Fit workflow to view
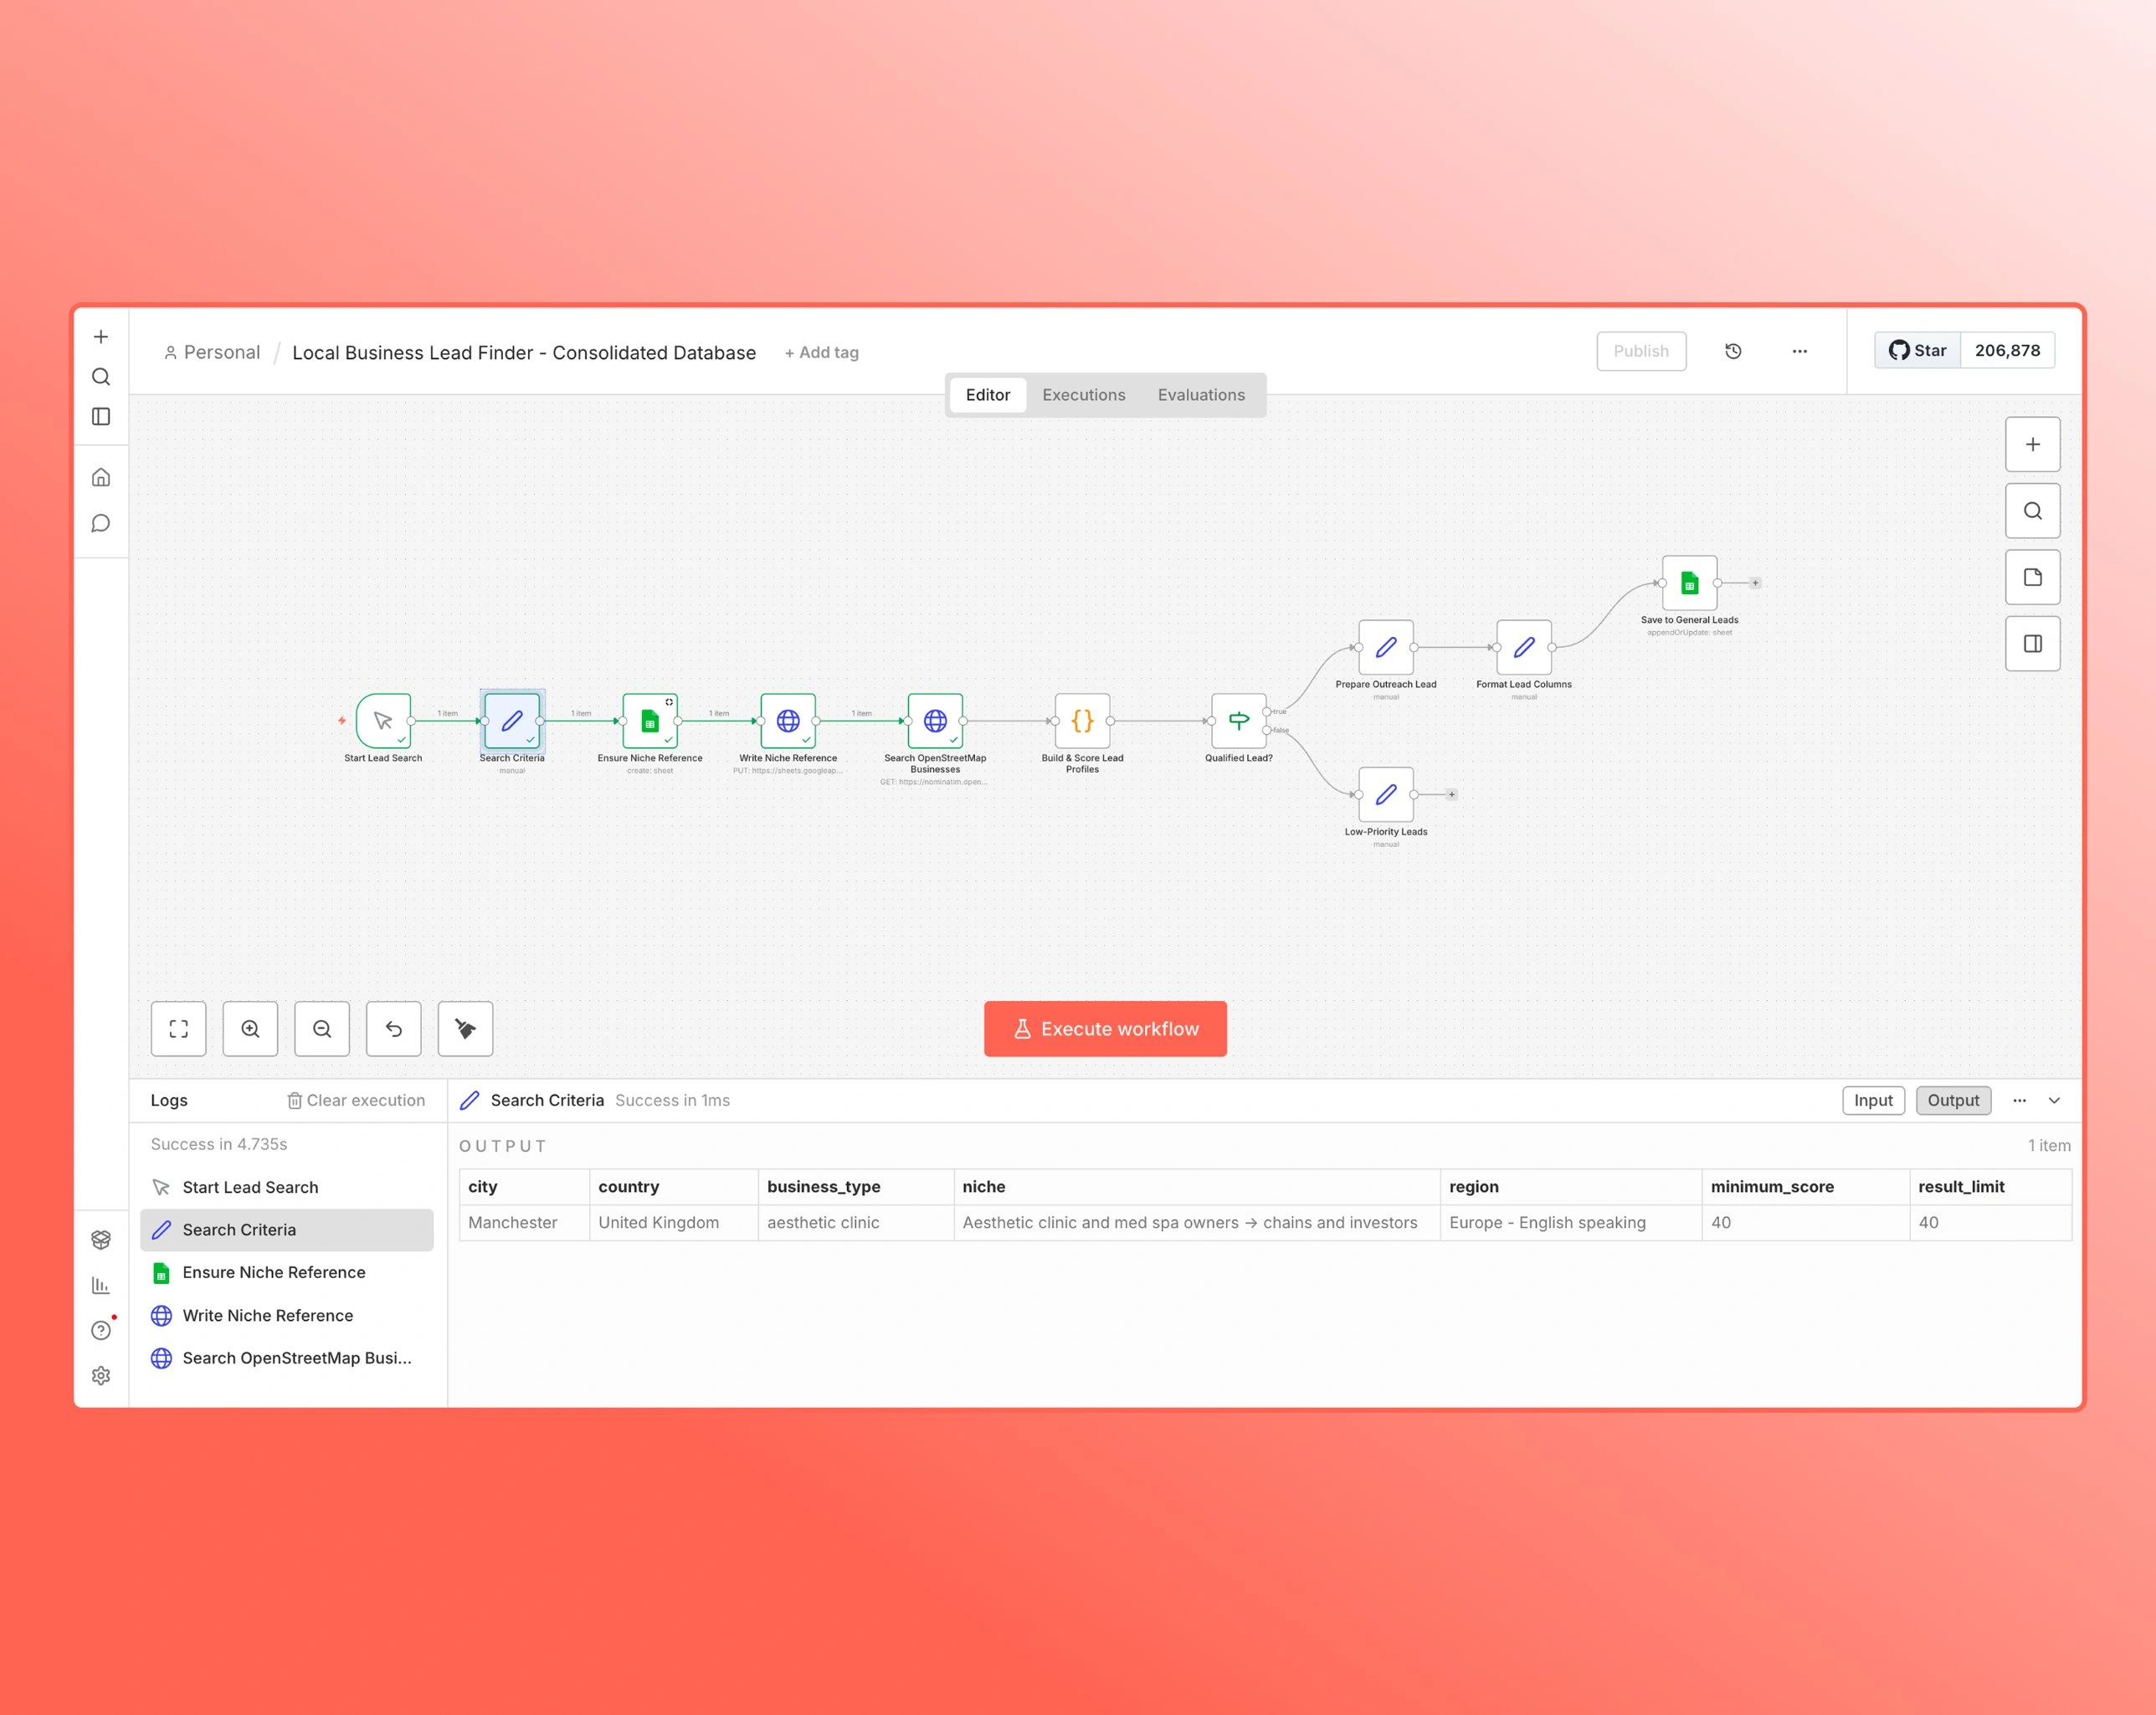This screenshot has height=1715, width=2156. point(179,1028)
